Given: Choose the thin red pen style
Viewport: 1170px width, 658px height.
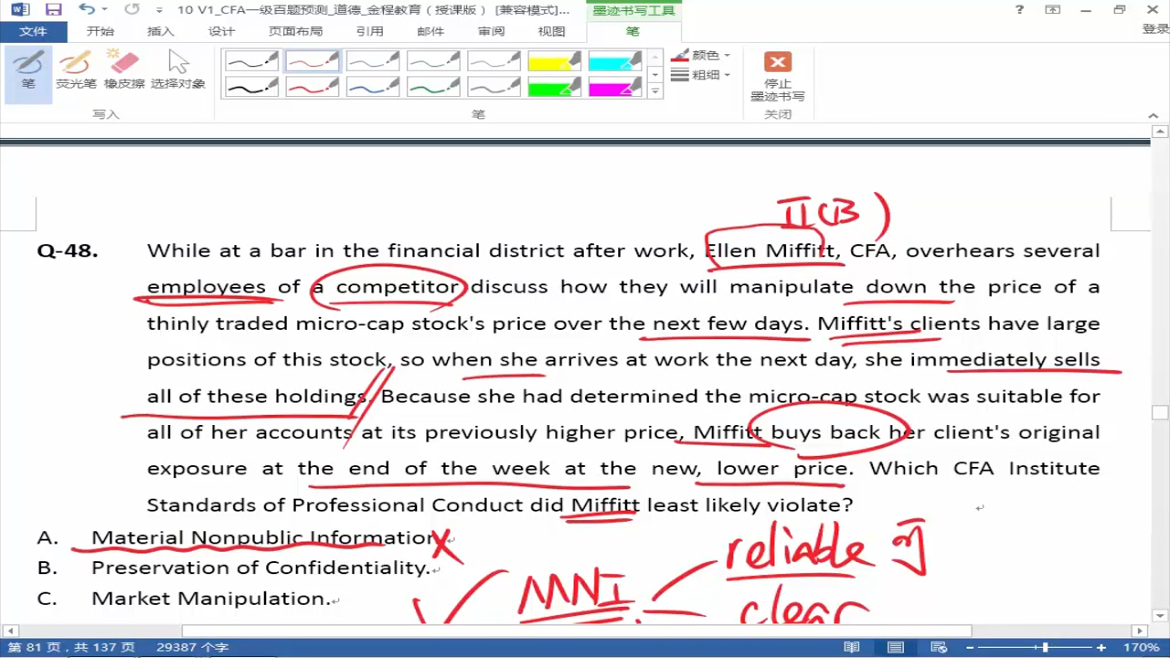Looking at the screenshot, I should click(312, 60).
